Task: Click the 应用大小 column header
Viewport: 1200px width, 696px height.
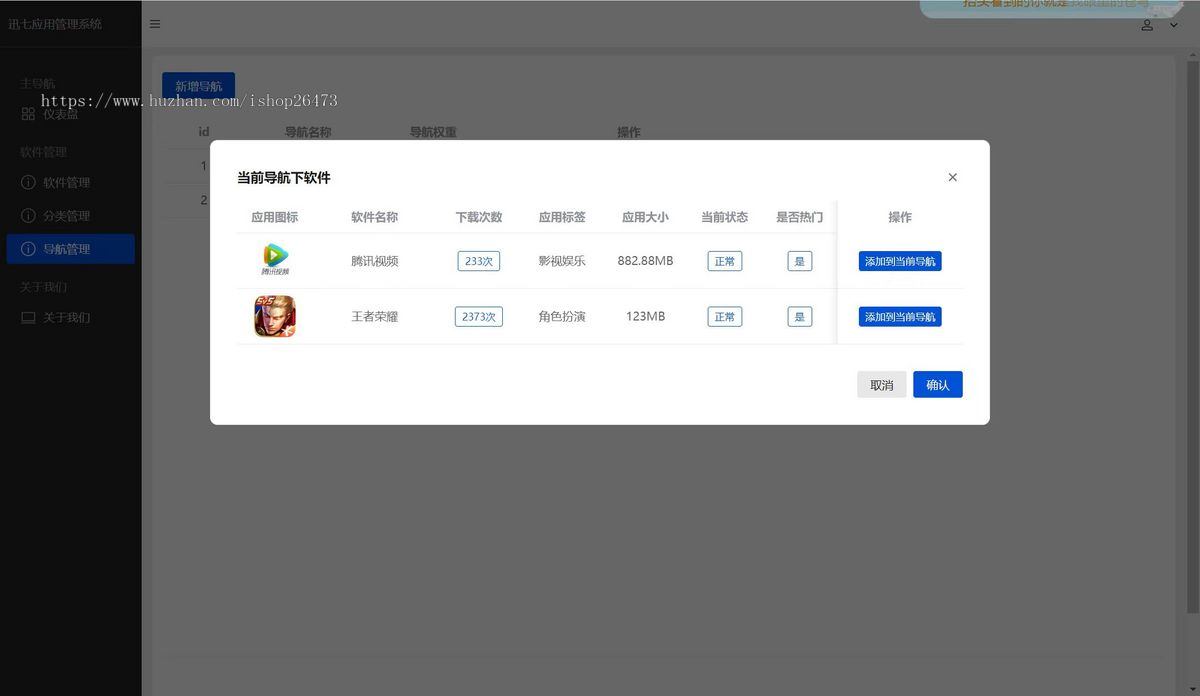Action: [x=645, y=217]
